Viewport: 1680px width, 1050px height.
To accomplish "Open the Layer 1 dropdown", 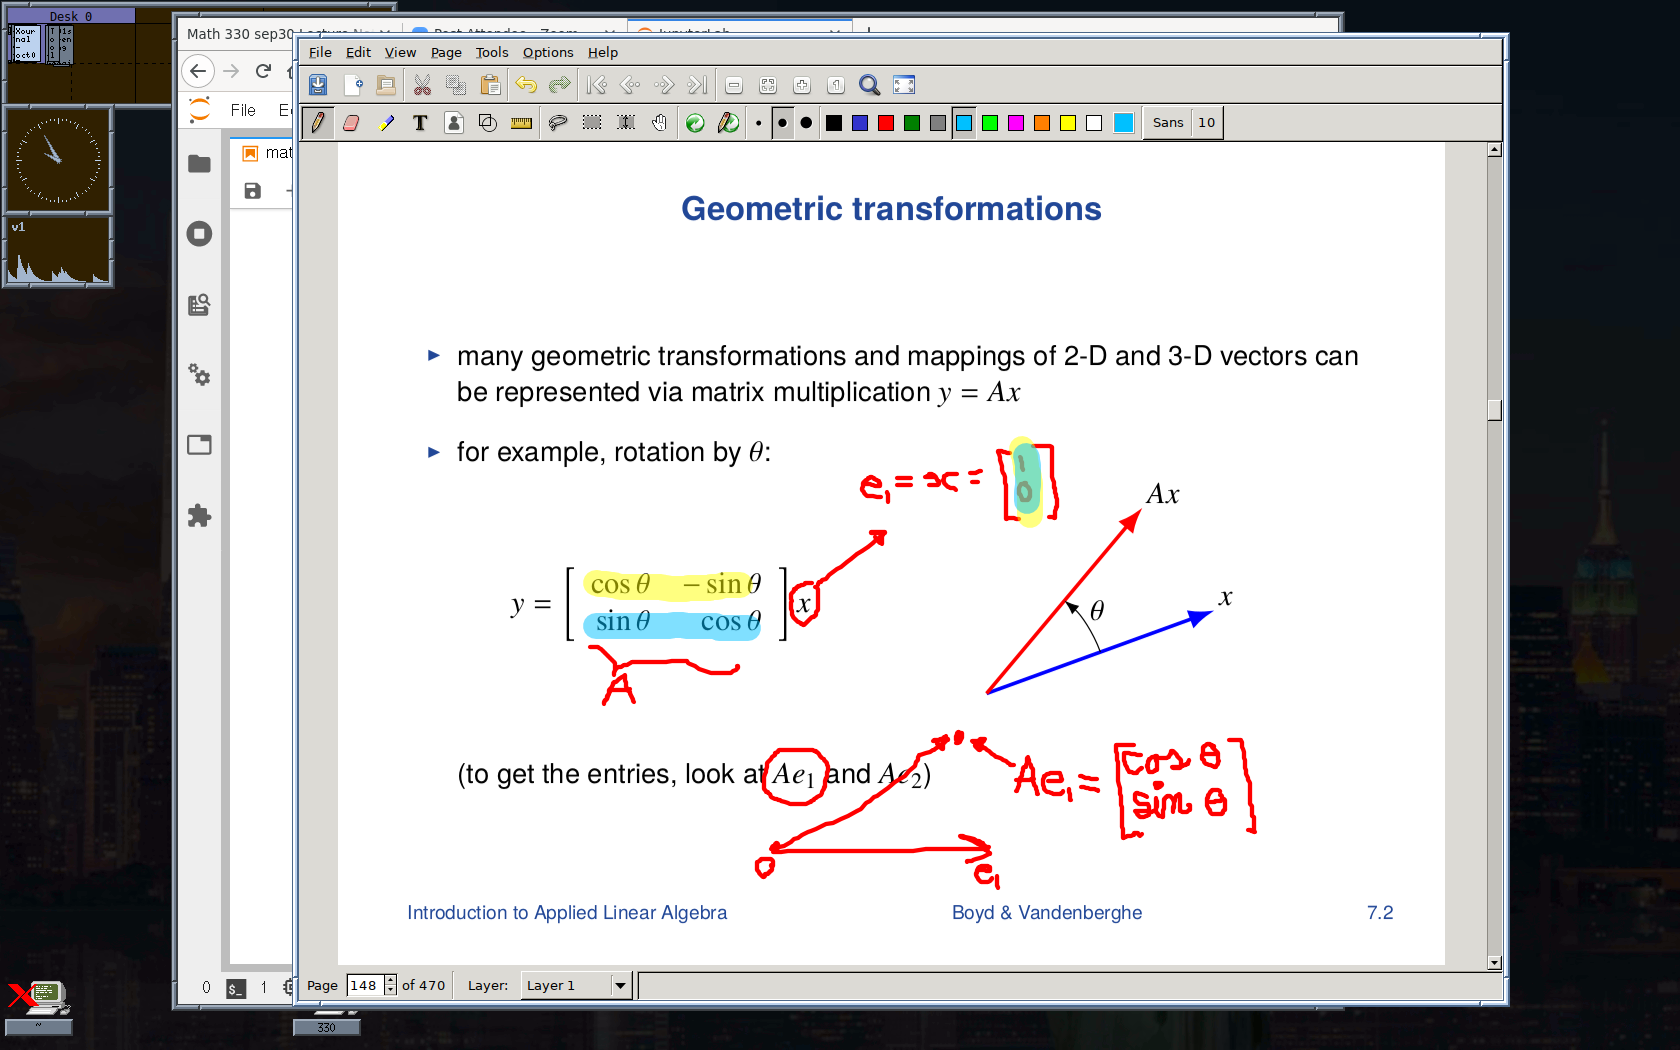I will point(620,985).
